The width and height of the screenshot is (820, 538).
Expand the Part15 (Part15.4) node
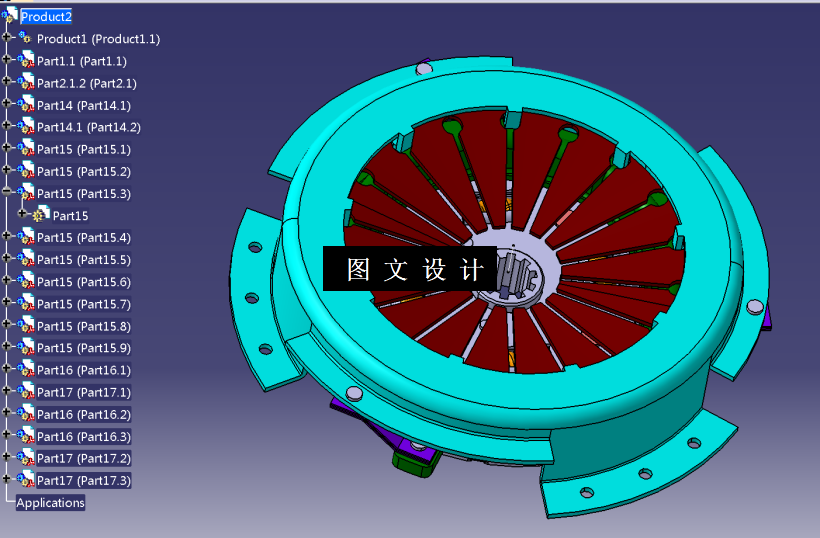(x=6, y=235)
